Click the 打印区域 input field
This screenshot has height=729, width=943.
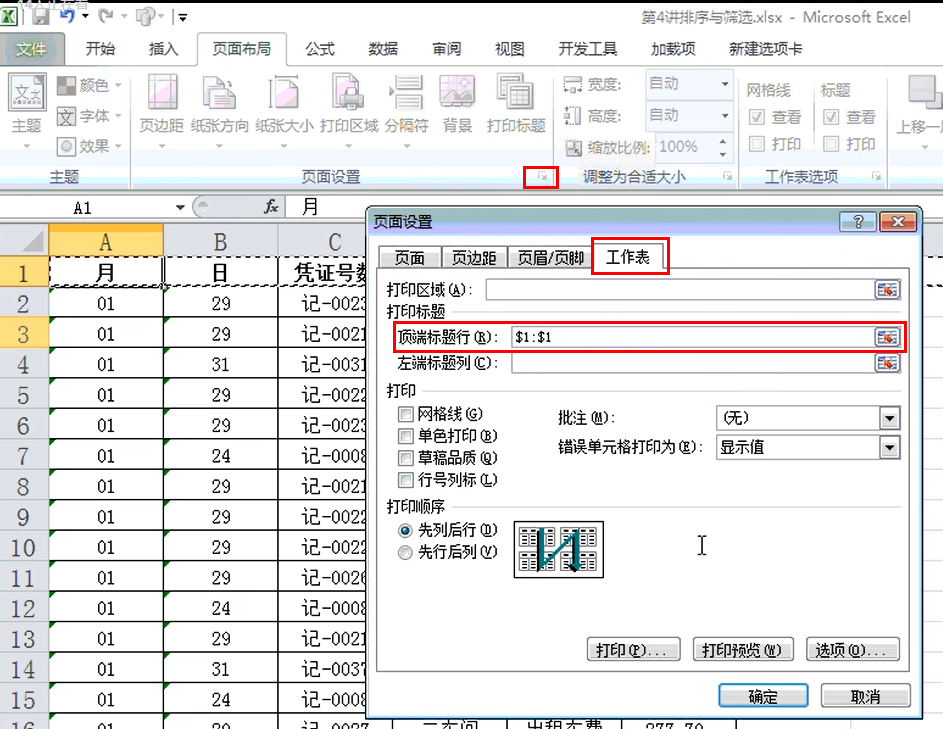click(x=679, y=290)
